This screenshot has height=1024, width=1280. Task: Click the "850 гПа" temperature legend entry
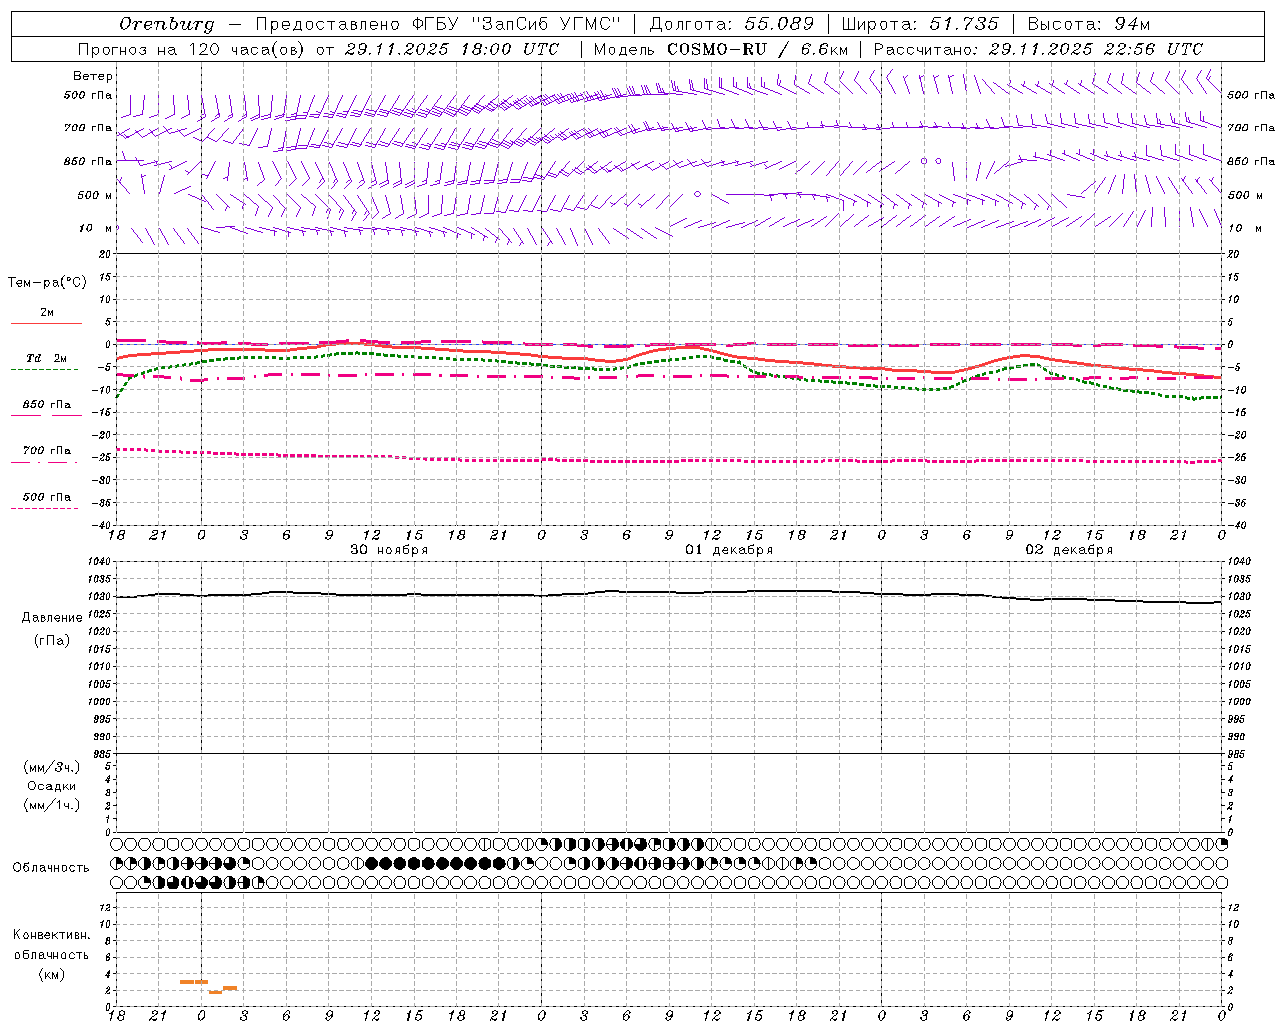click(x=46, y=408)
